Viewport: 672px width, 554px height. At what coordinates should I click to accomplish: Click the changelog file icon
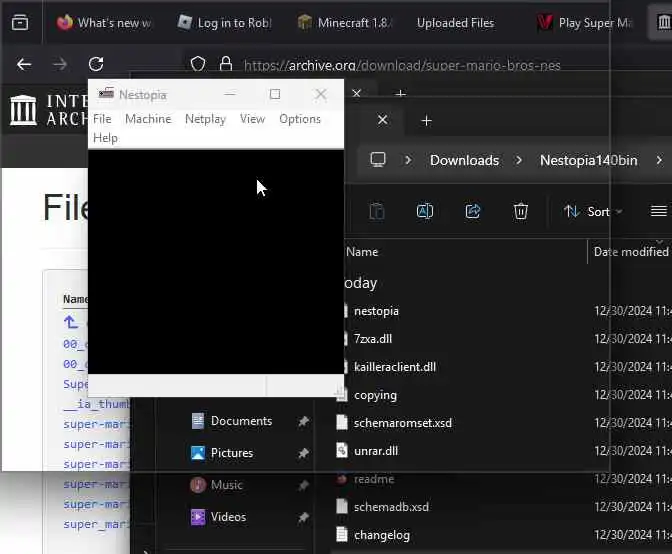click(342, 535)
